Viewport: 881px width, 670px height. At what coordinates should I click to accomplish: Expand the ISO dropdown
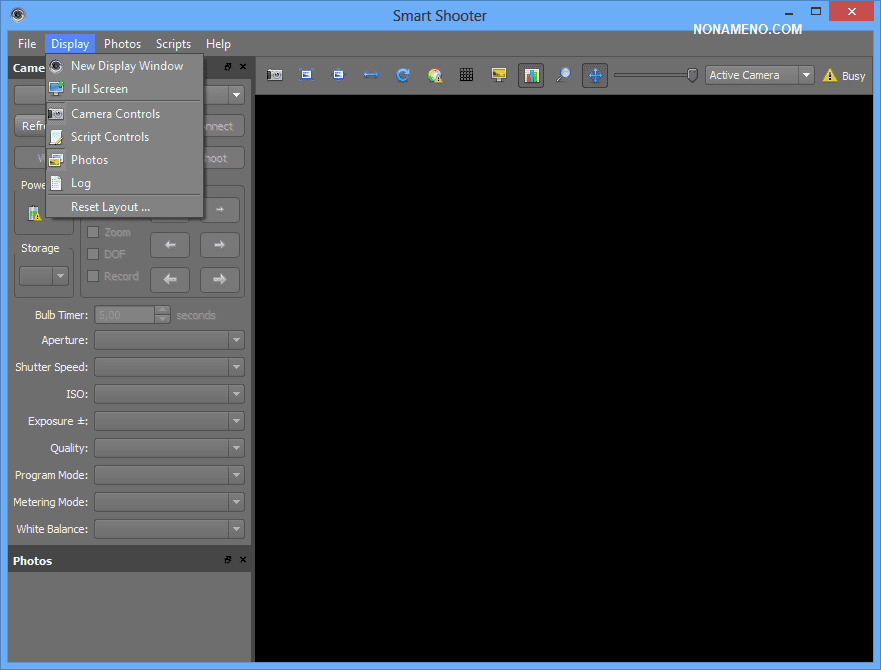click(169, 394)
